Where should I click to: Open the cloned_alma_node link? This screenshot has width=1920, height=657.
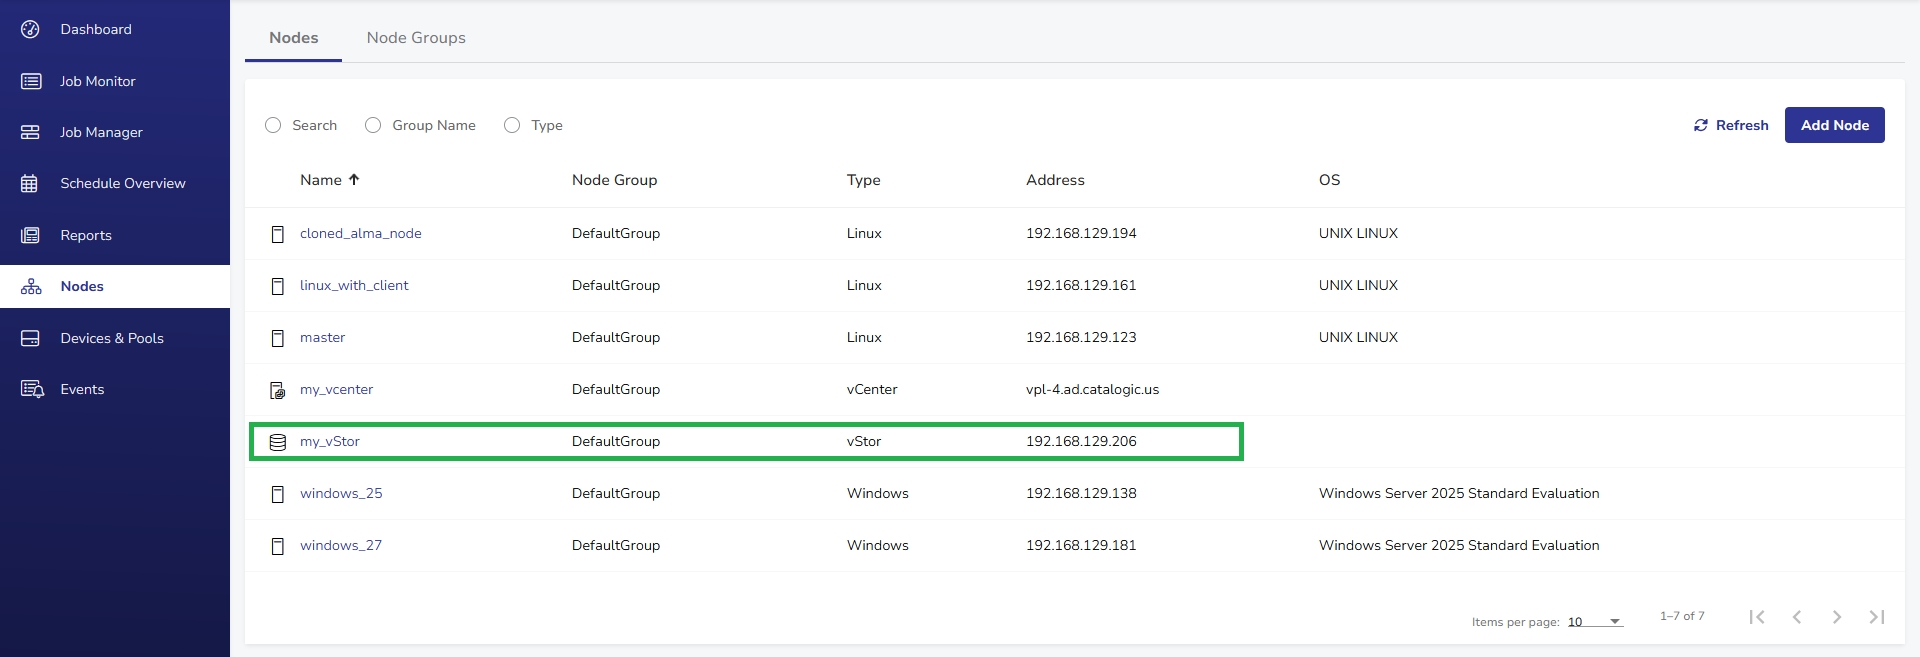[360, 233]
